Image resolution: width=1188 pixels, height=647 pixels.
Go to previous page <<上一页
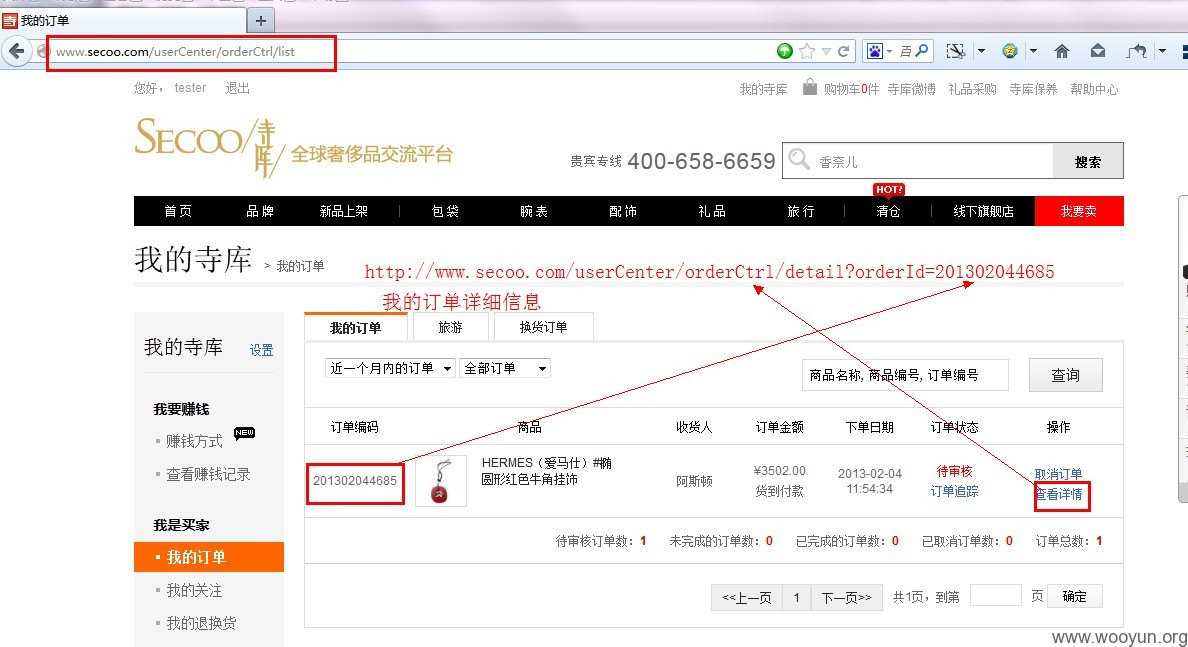(746, 598)
